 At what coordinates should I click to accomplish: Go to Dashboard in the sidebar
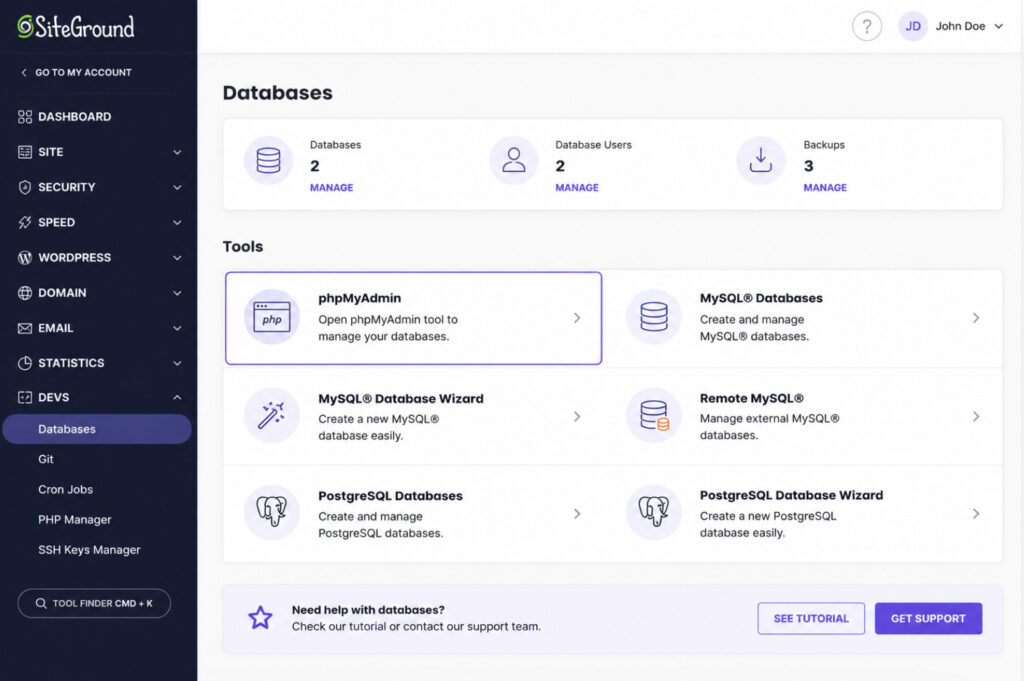click(x=74, y=117)
